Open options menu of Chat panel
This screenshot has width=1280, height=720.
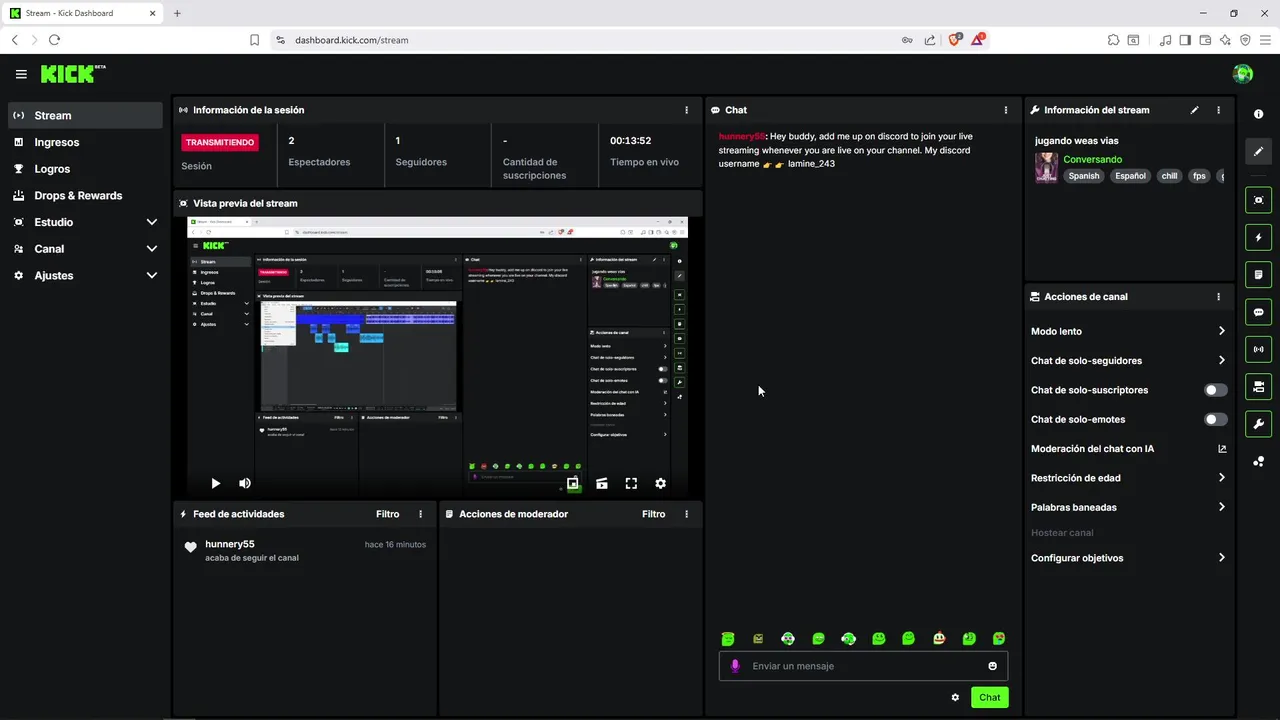[x=1006, y=110]
